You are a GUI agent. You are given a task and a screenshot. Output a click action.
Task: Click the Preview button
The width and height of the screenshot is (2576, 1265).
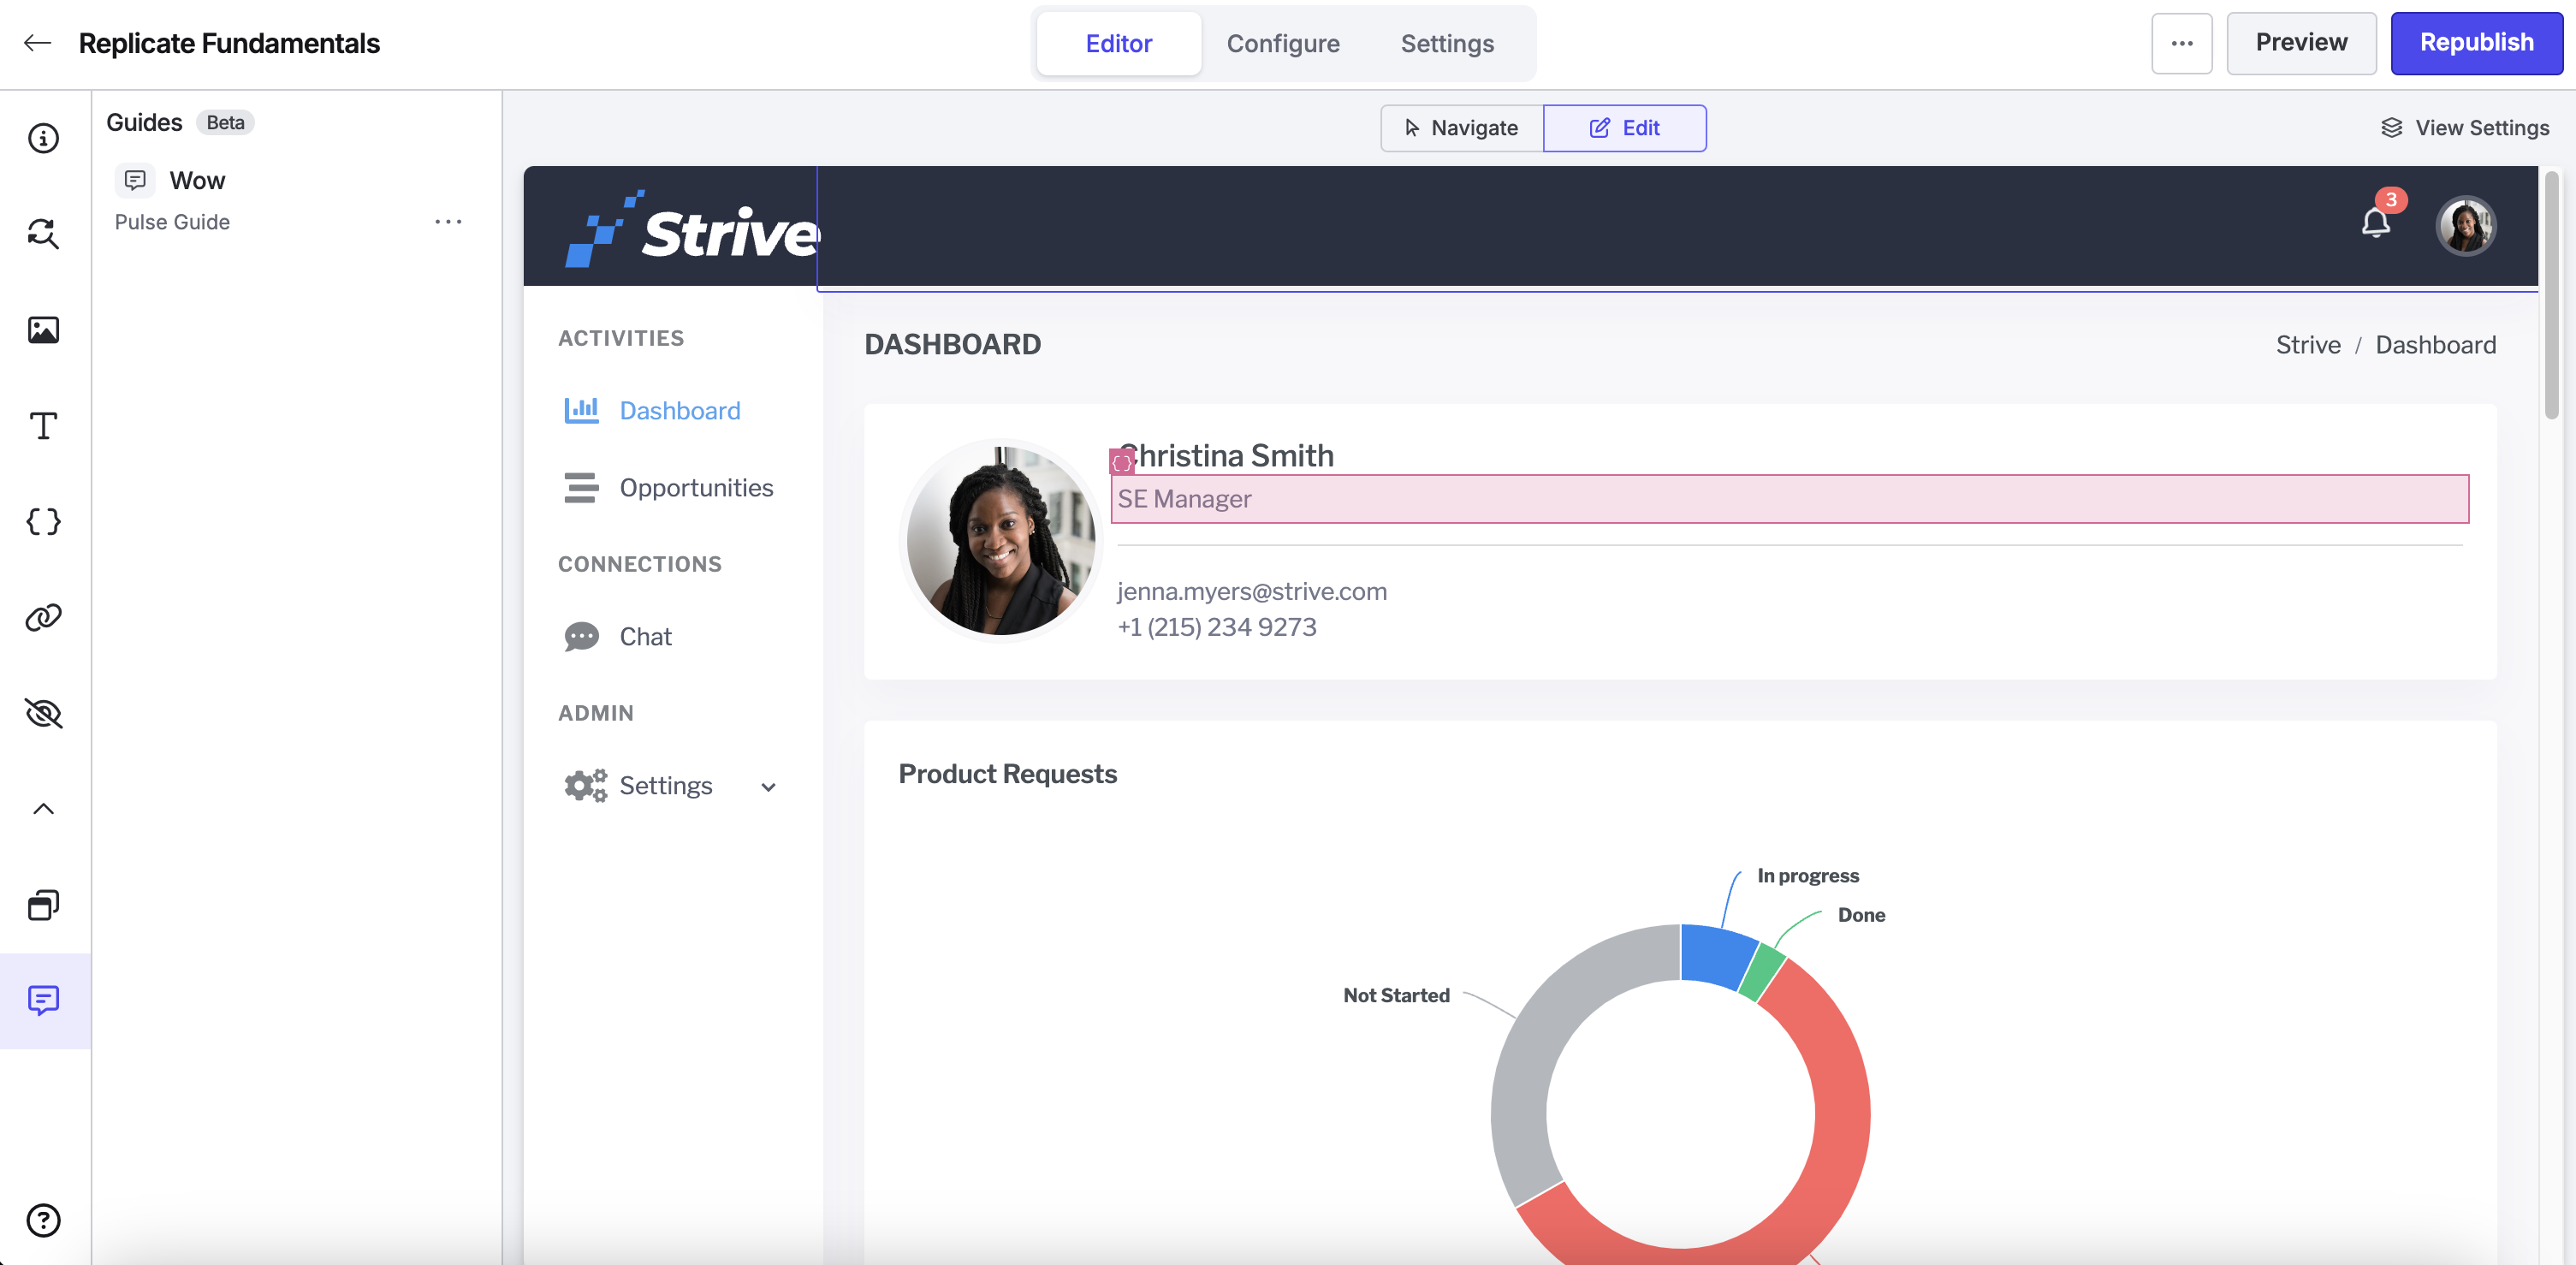2301,43
